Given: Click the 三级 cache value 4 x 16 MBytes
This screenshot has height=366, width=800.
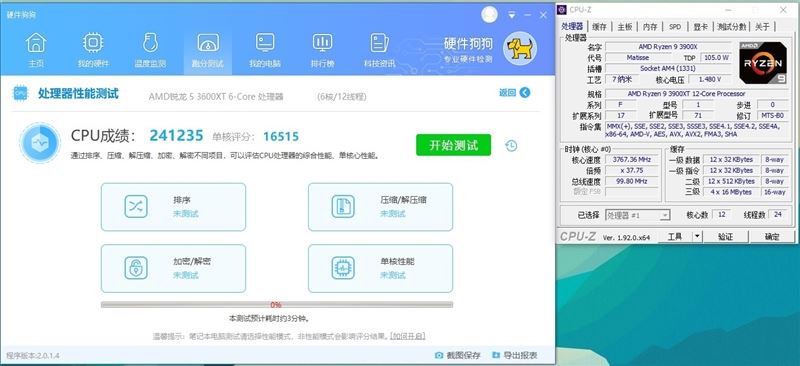Looking at the screenshot, I should (731, 192).
